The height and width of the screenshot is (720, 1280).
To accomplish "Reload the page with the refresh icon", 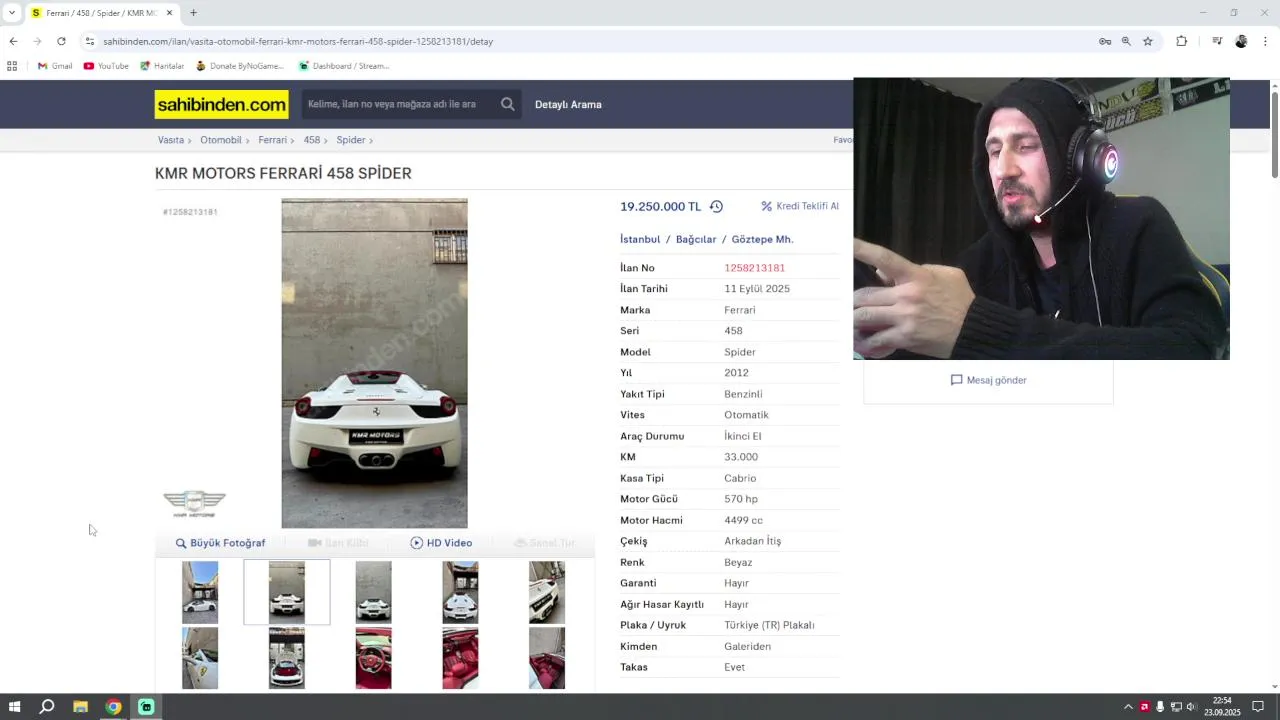I will 61,41.
